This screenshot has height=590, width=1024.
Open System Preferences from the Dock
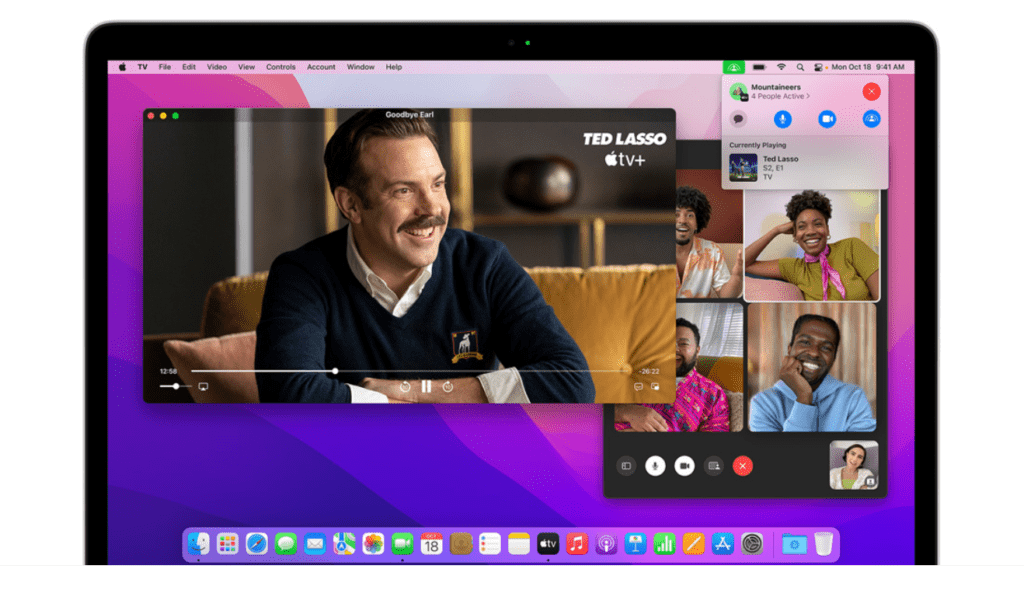pyautogui.click(x=752, y=544)
